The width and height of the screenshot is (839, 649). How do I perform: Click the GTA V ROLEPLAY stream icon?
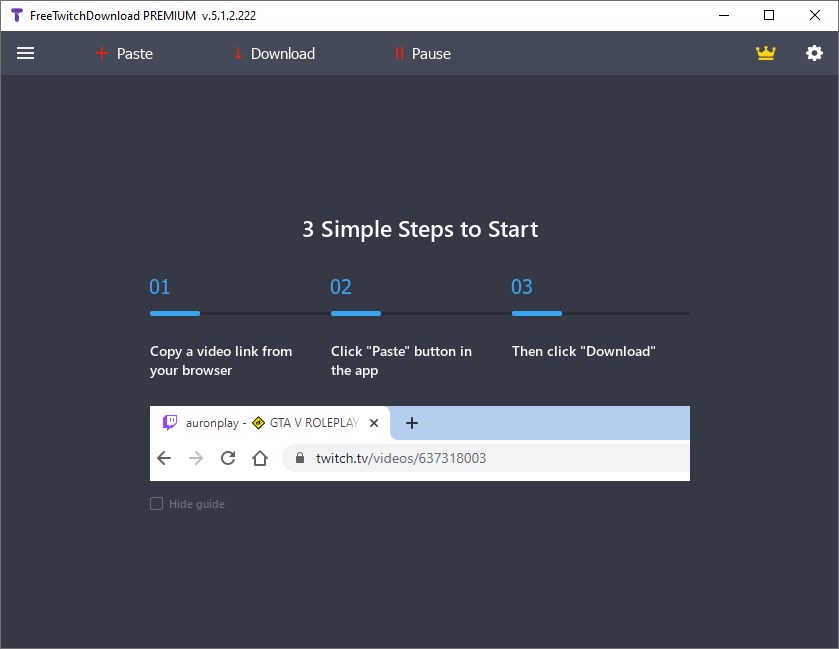point(256,422)
